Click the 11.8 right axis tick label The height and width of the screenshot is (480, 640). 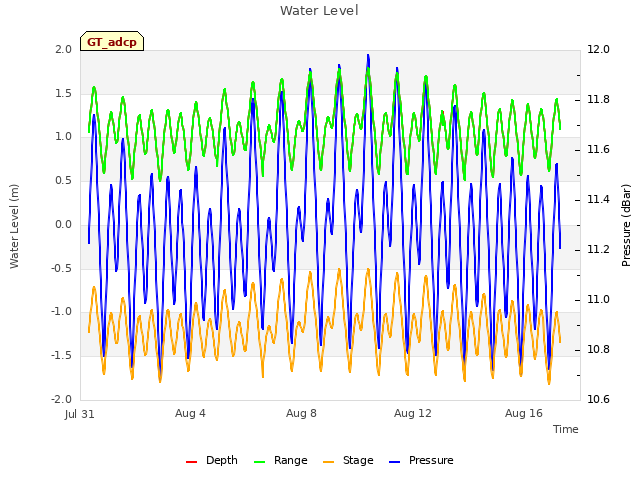[x=598, y=100]
